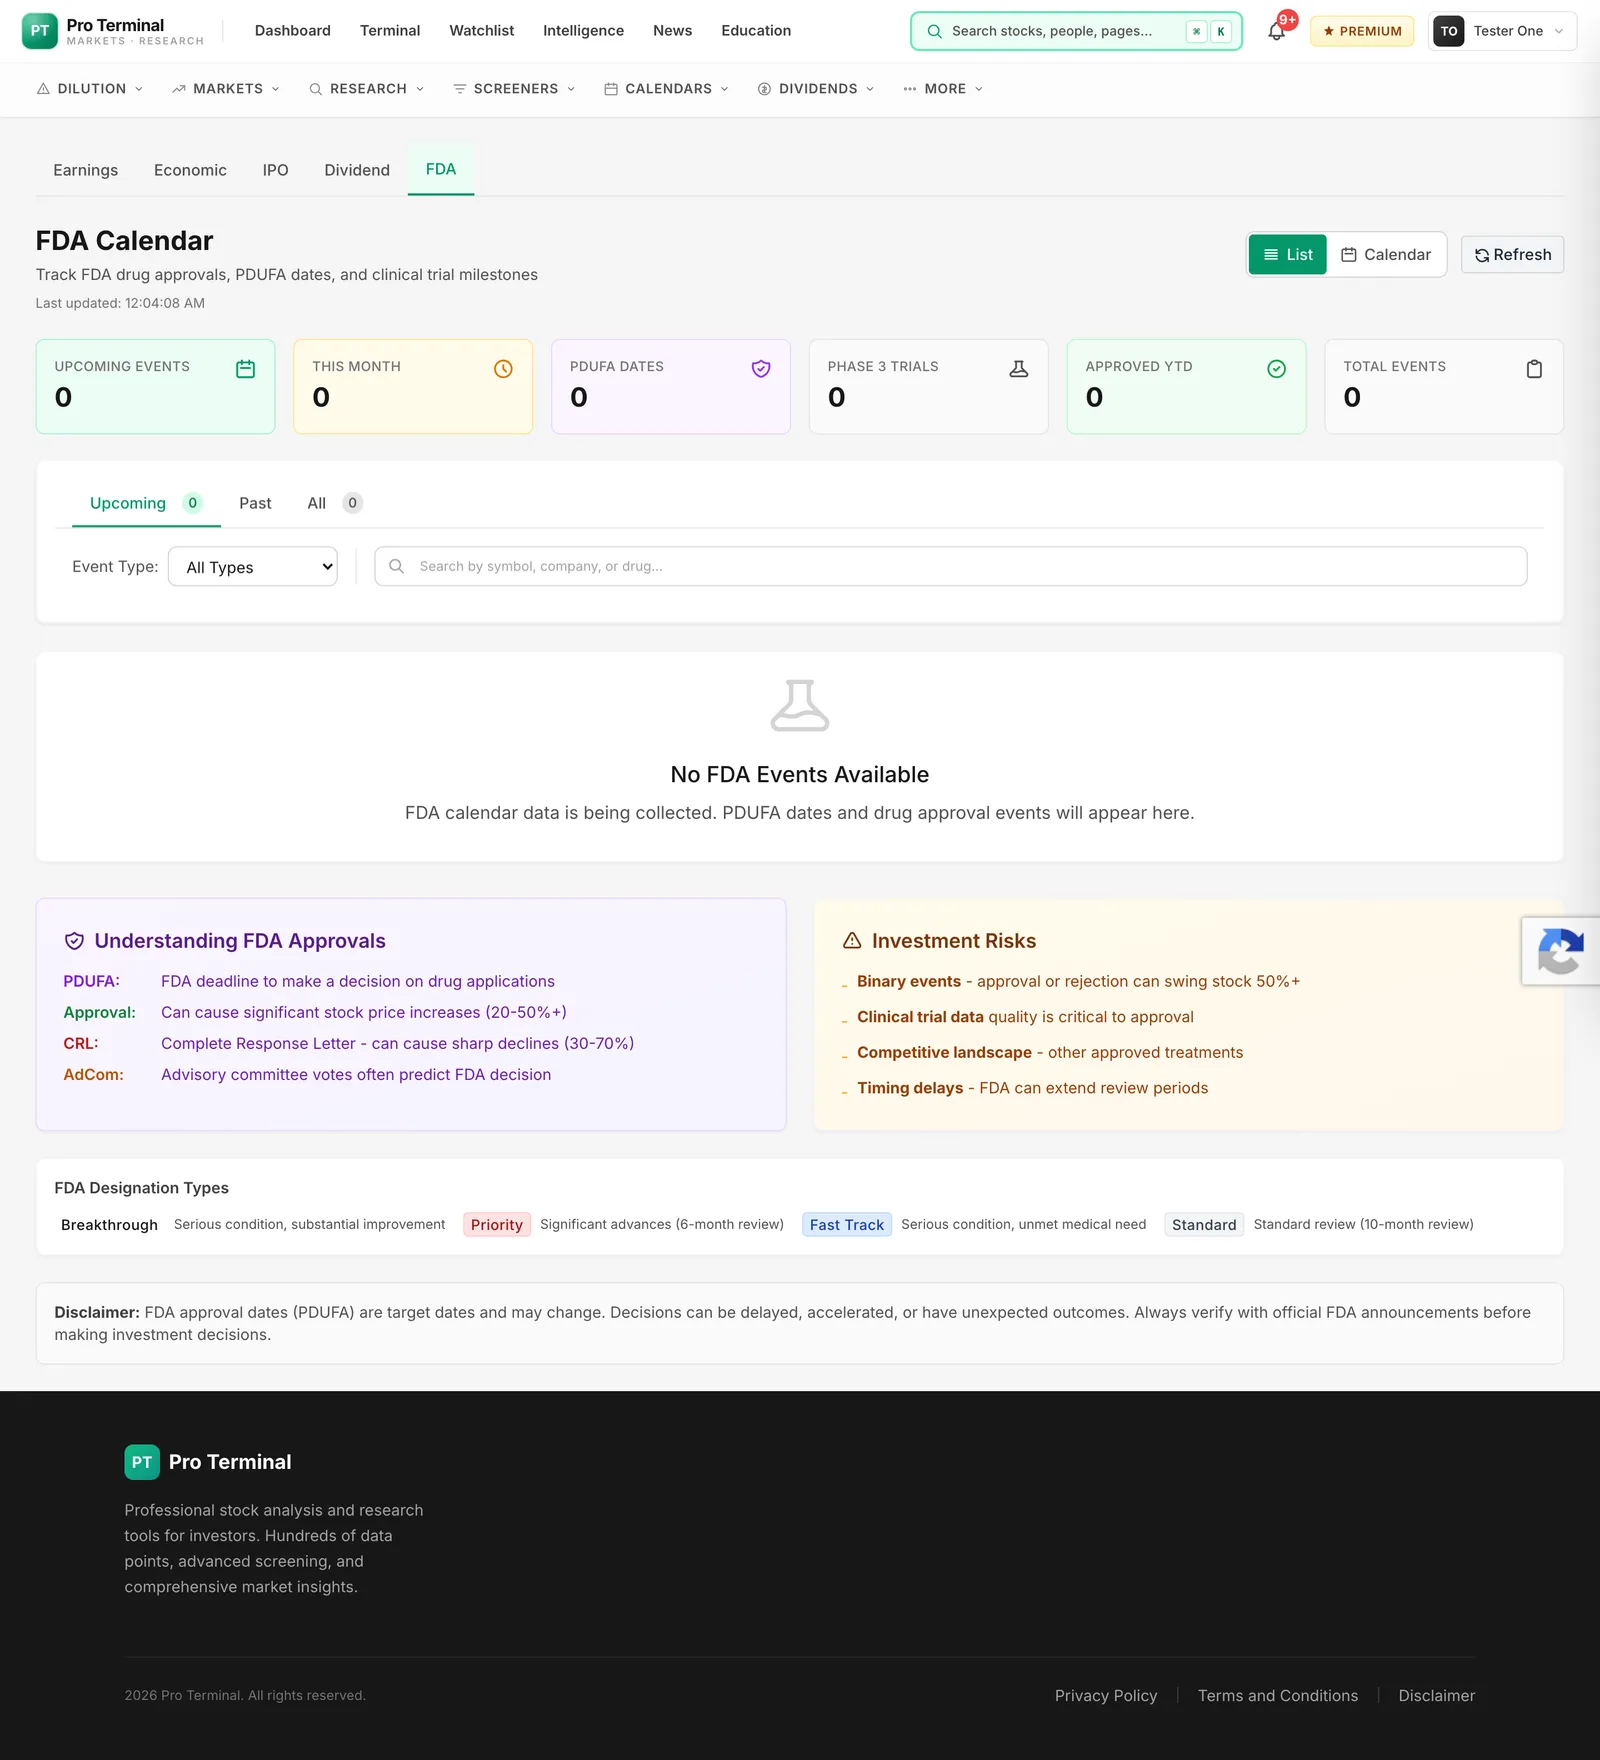Click the Markets trend arrow icon

179,89
